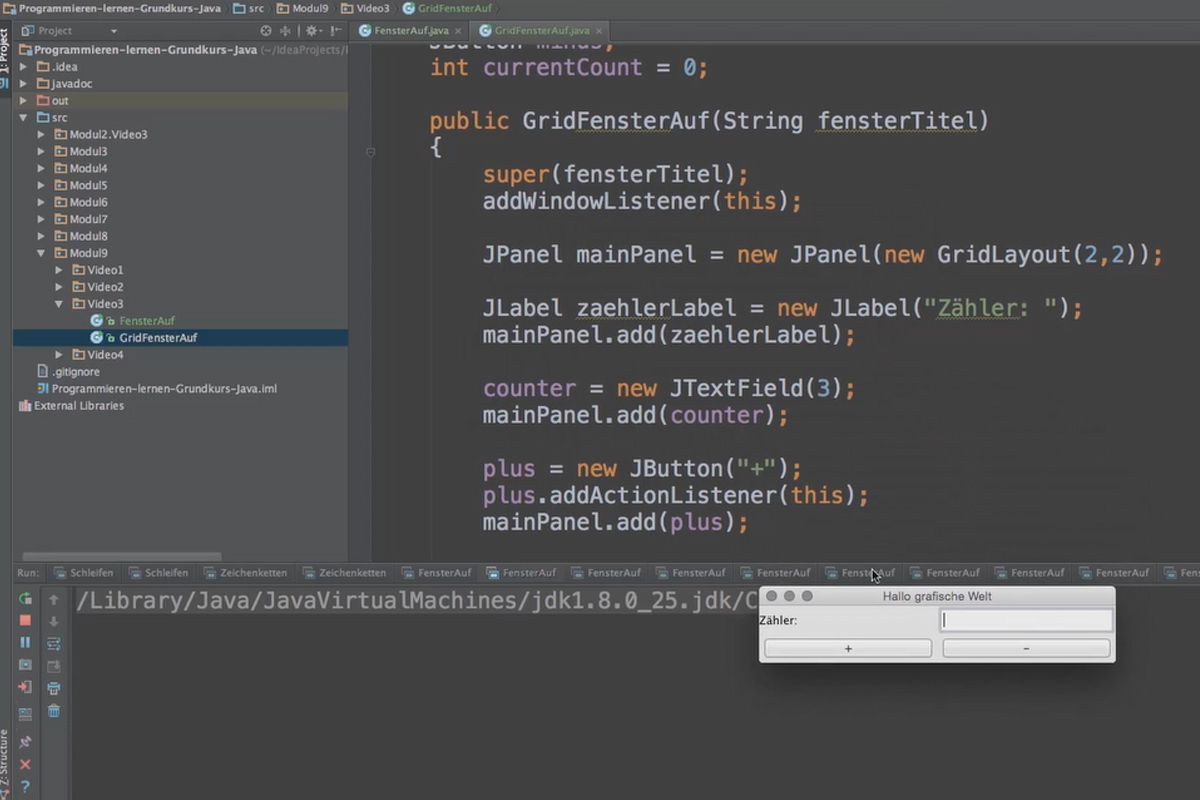
Task: Open the Z: Structure side tab
Action: (5, 764)
